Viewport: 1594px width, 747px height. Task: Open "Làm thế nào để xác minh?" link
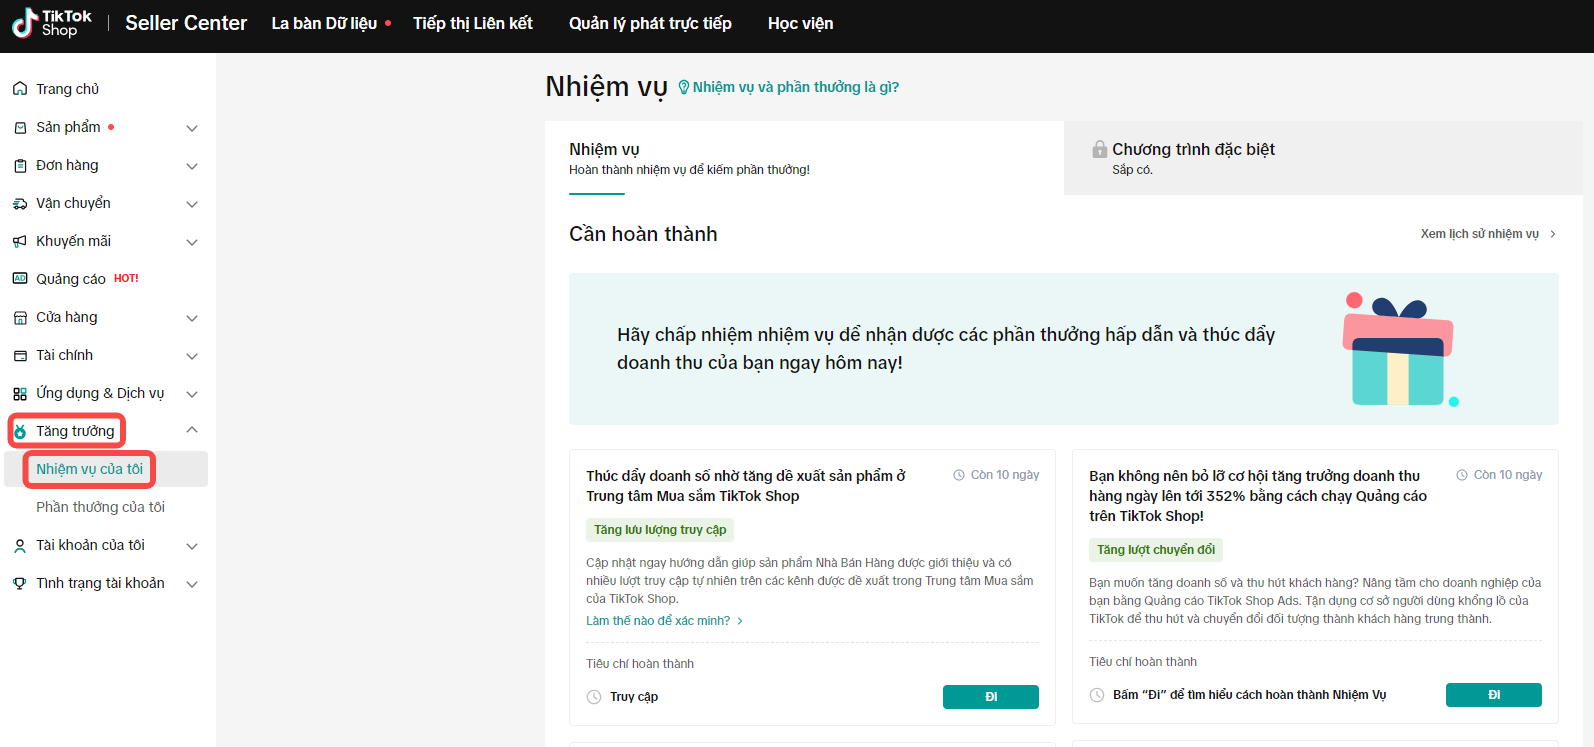coord(658,621)
